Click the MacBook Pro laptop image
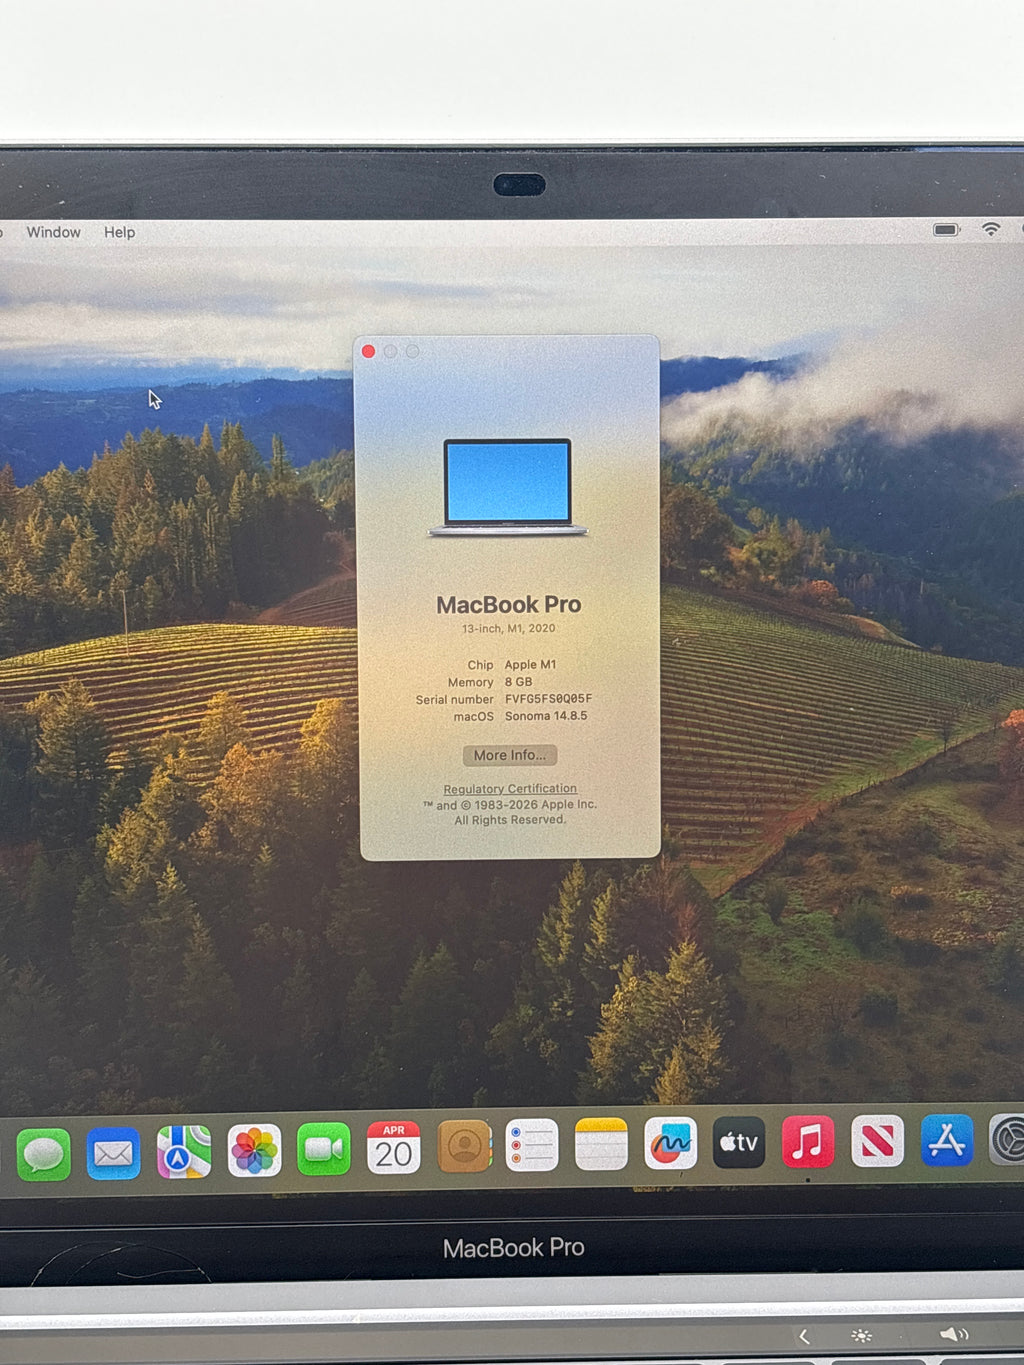The width and height of the screenshot is (1024, 1365). pyautogui.click(x=508, y=487)
